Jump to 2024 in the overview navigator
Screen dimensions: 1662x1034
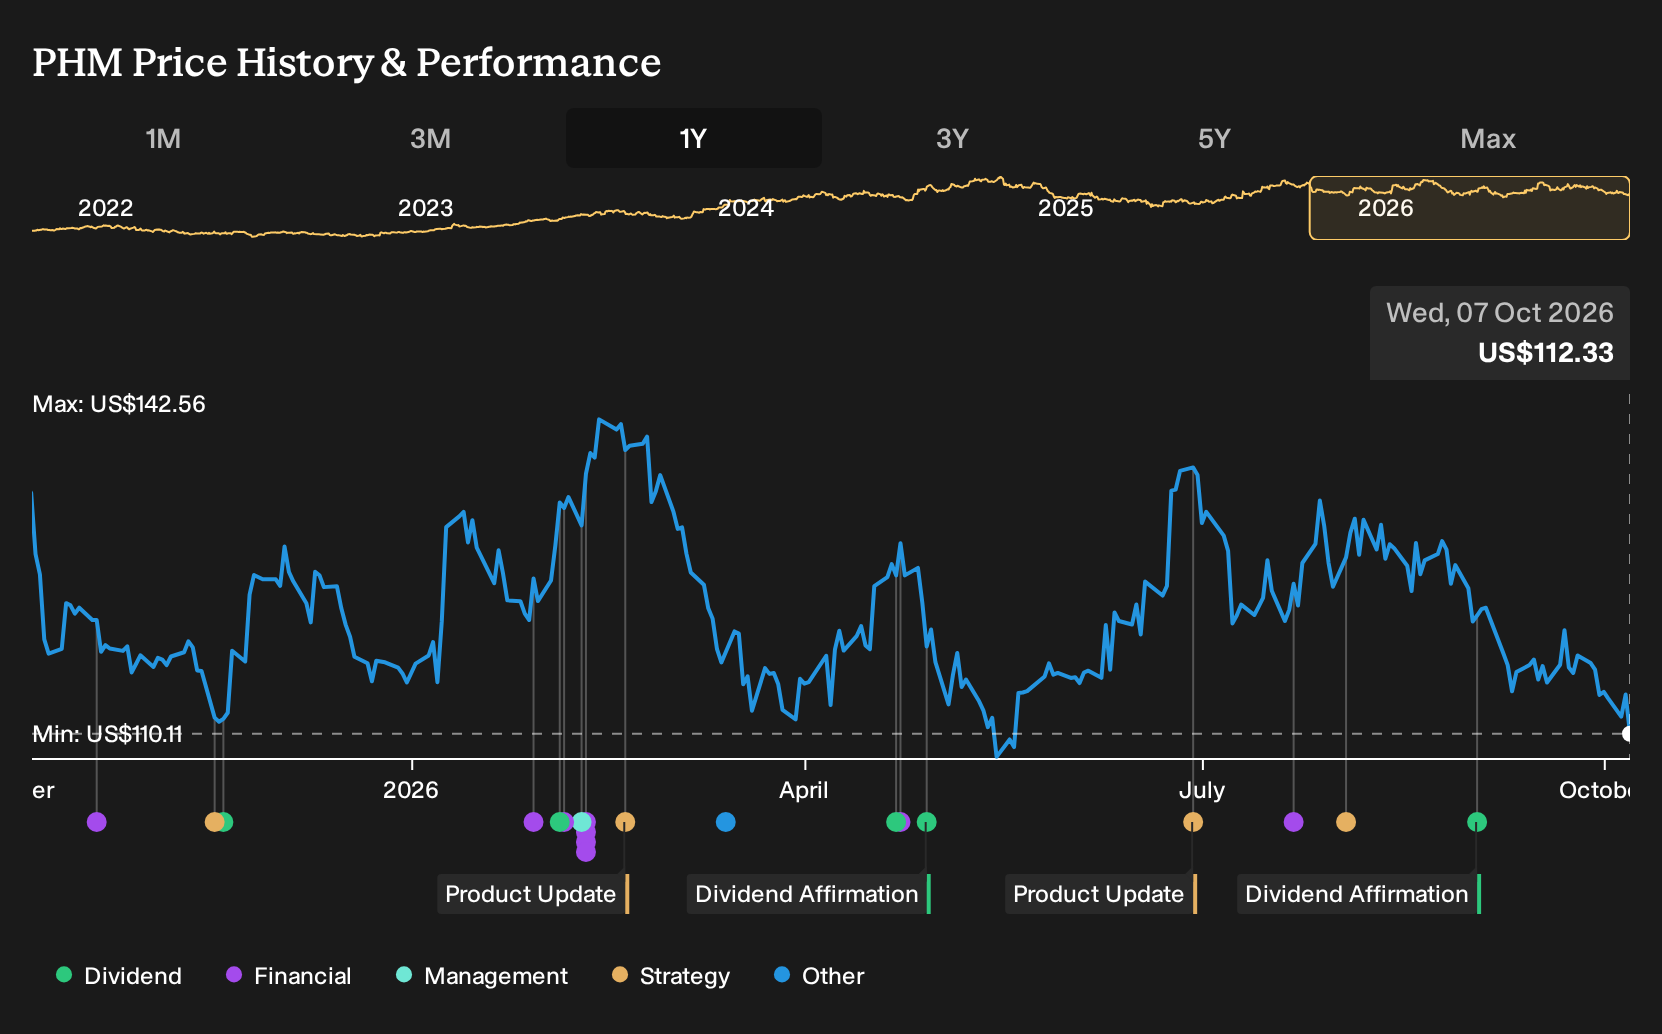(746, 208)
